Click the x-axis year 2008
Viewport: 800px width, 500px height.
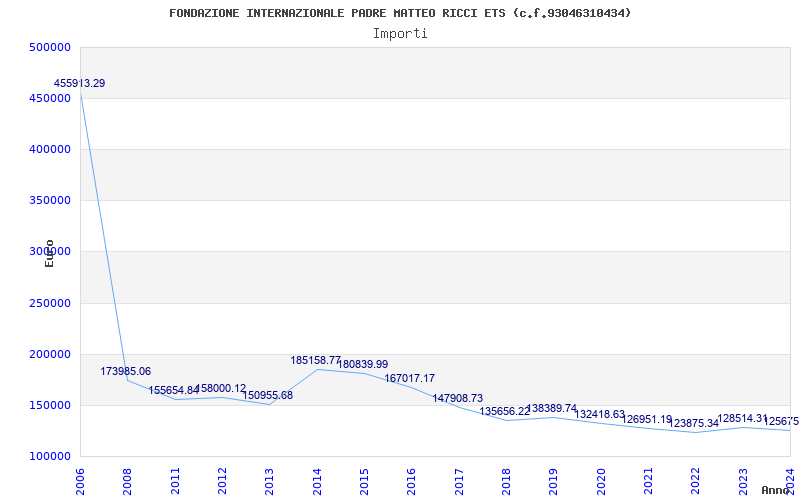pos(128,481)
